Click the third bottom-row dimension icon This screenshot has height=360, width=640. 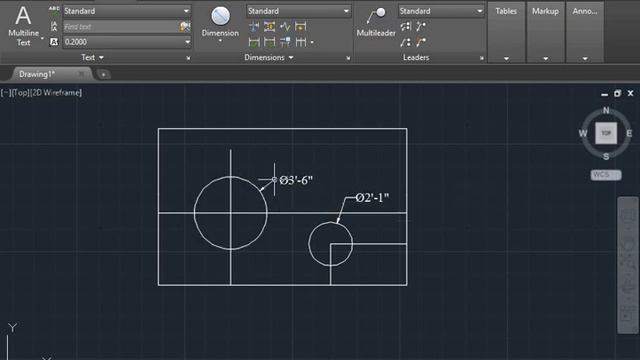[x=285, y=42]
